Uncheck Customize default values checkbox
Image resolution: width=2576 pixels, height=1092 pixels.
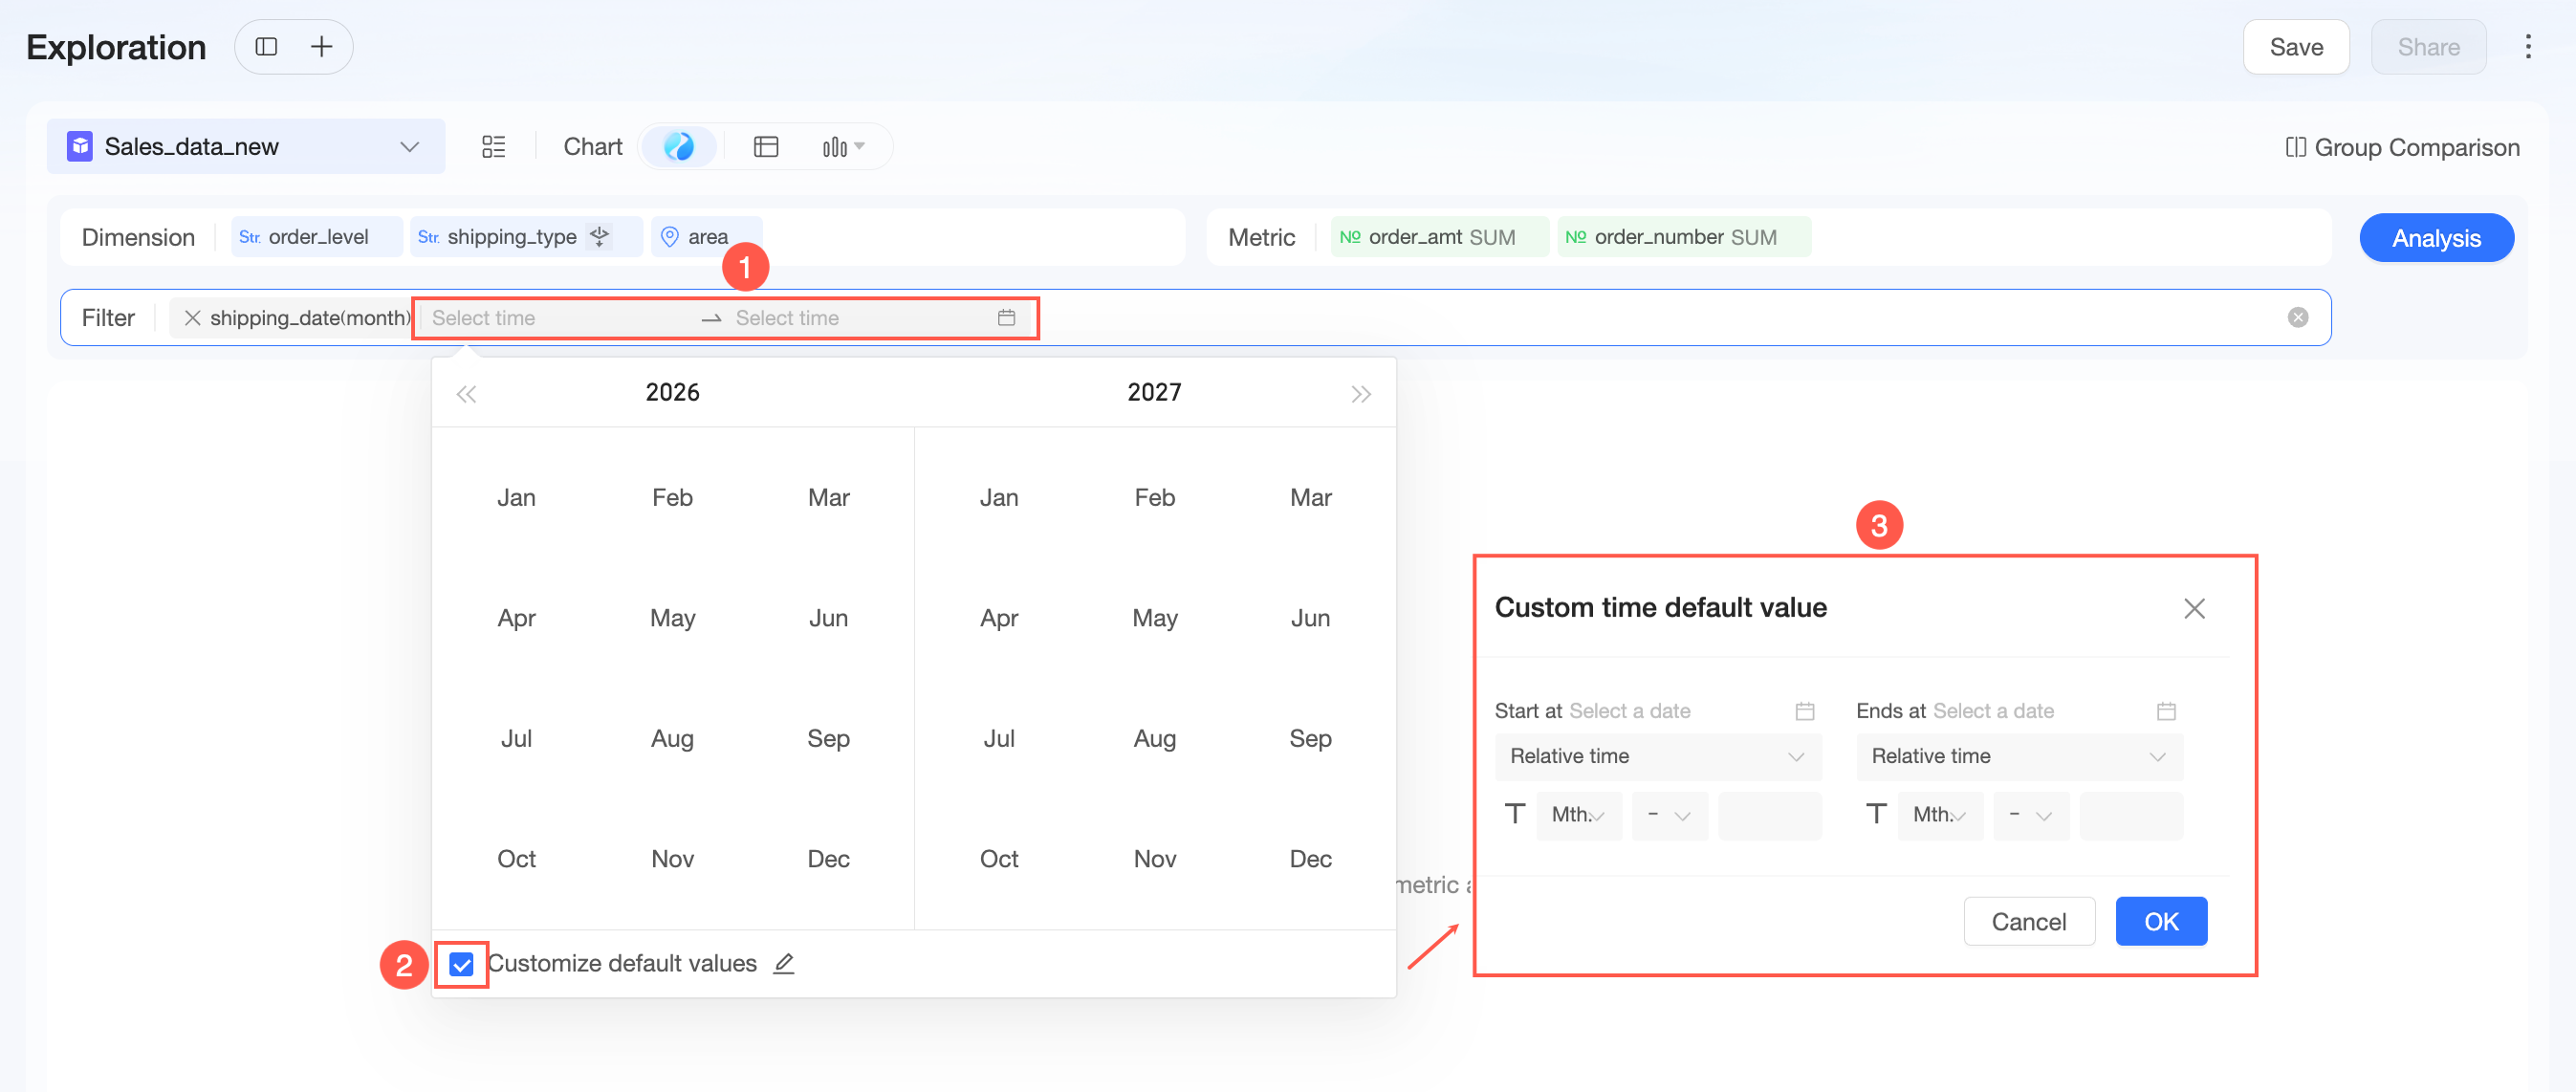[461, 964]
